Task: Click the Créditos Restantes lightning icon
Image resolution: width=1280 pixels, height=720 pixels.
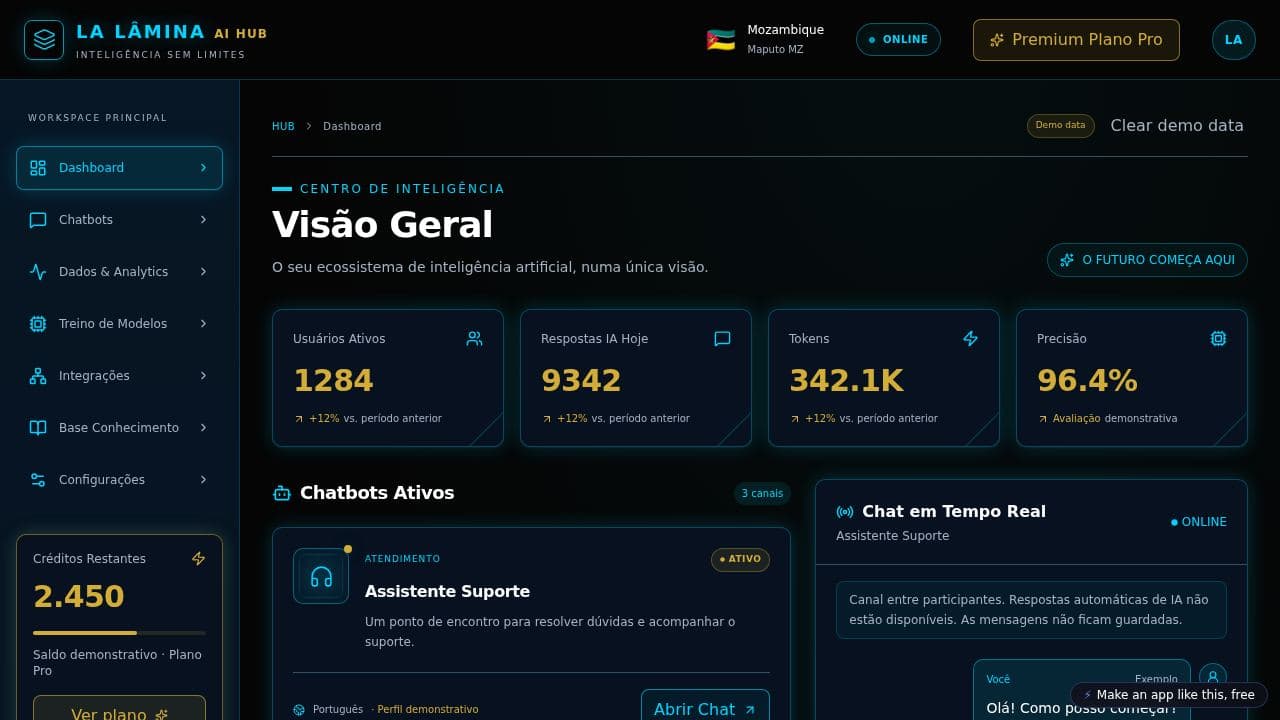Action: pos(198,559)
